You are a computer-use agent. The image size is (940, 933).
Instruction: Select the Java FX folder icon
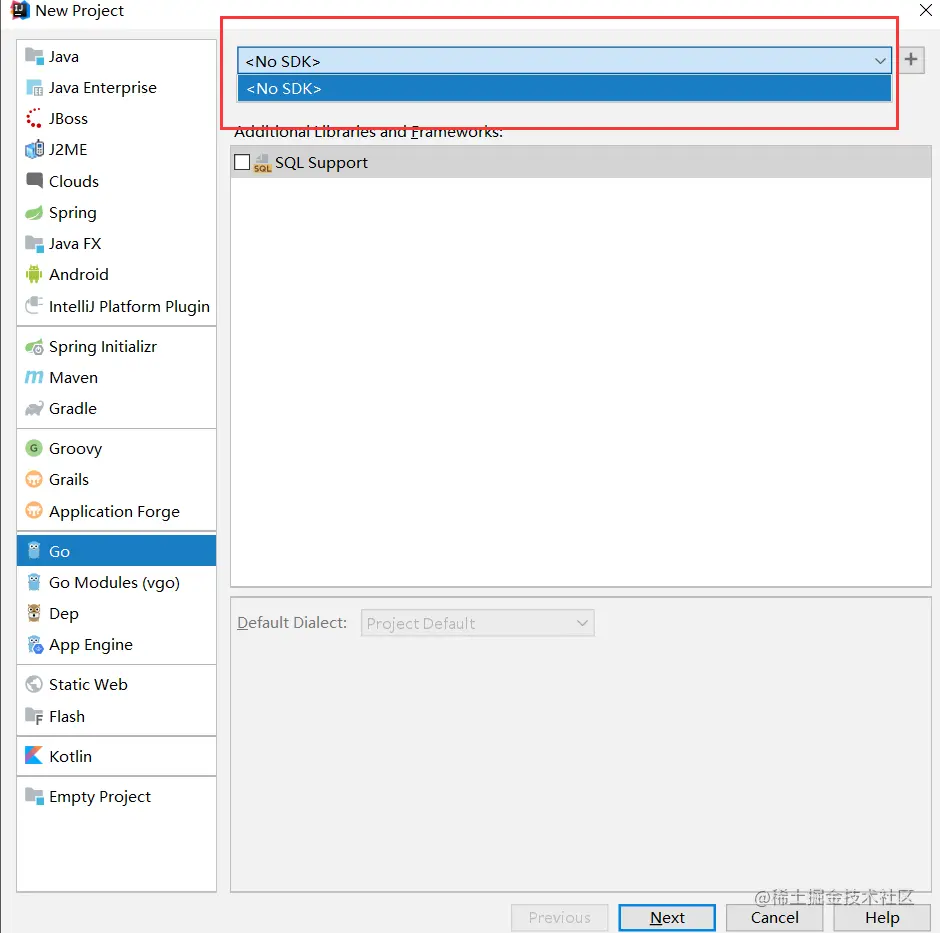click(34, 244)
